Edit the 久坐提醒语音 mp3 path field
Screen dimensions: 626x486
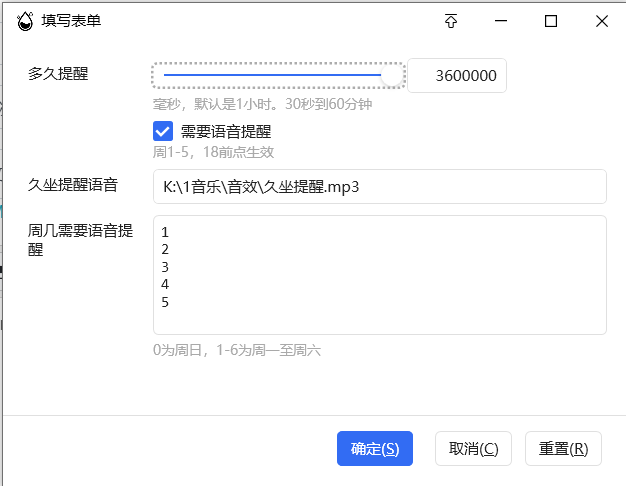click(x=380, y=186)
